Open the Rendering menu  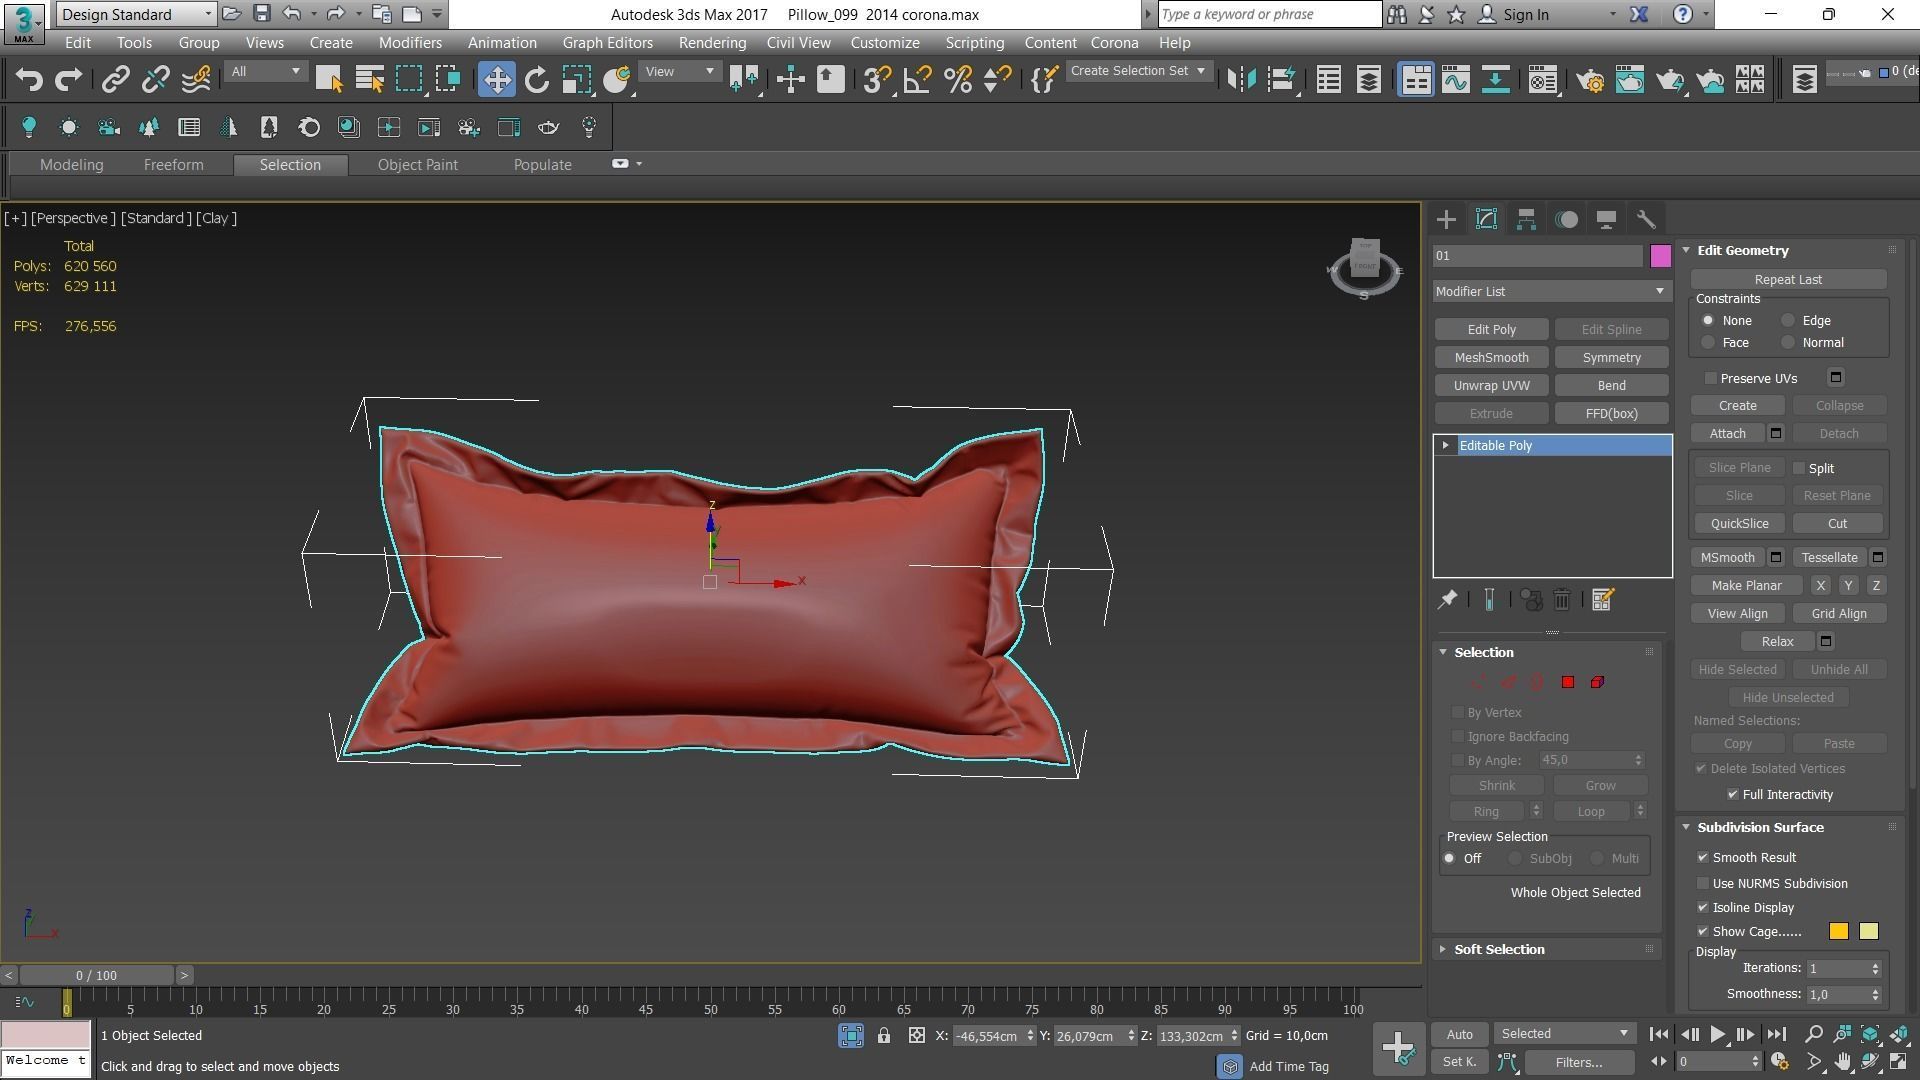click(712, 43)
